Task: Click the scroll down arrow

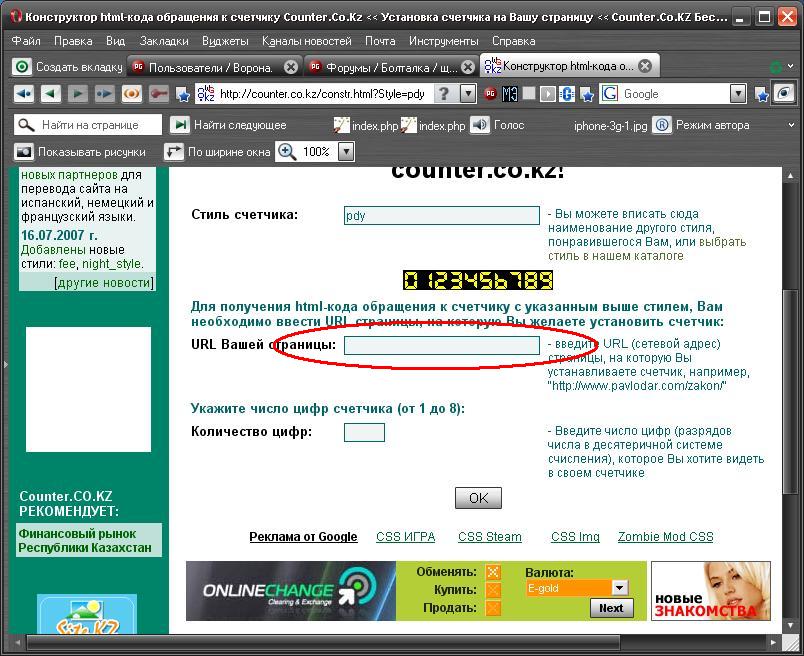Action: coord(790,625)
